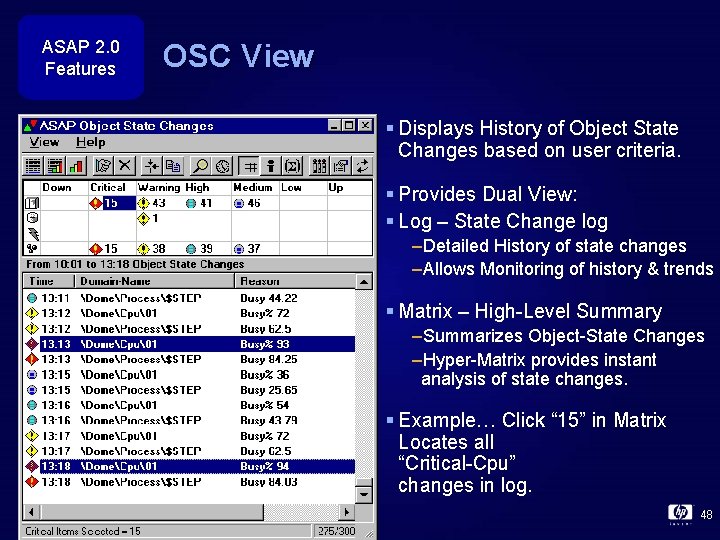The width and height of the screenshot is (720, 540).
Task: Select the 13:15 Cpu\01 Busy% 36 row
Action: coord(190,375)
